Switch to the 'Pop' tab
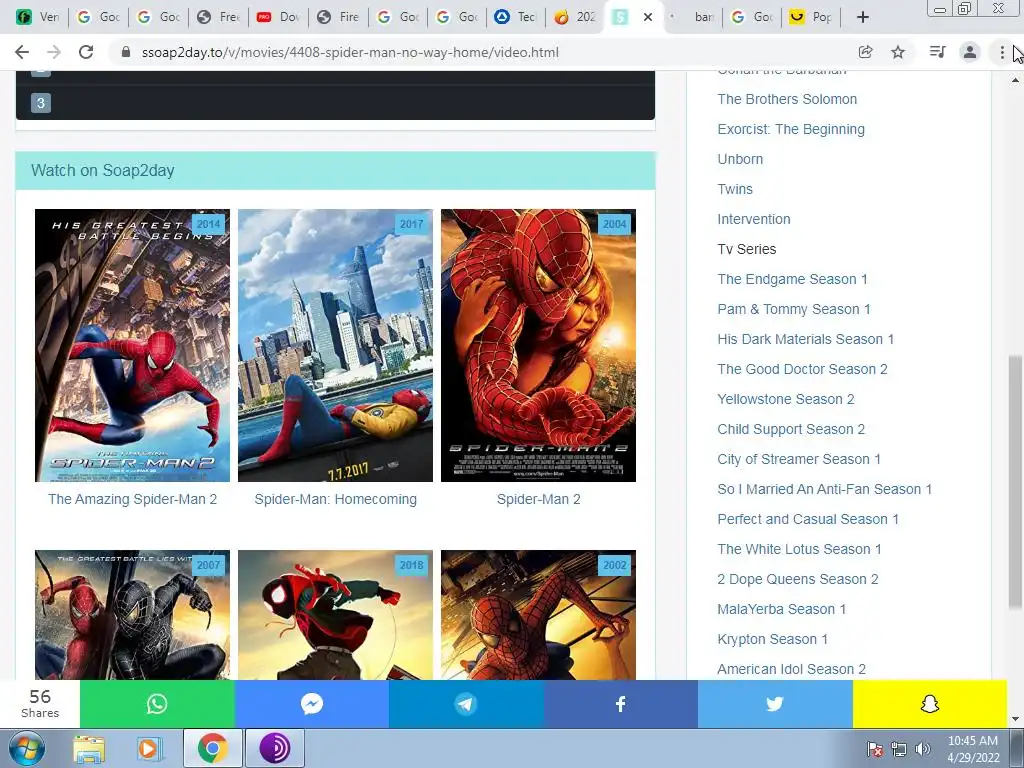This screenshot has width=1024, height=768. (810, 17)
